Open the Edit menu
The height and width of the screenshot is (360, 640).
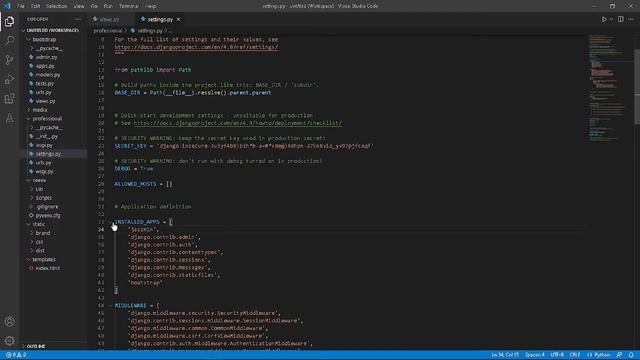point(36,6)
